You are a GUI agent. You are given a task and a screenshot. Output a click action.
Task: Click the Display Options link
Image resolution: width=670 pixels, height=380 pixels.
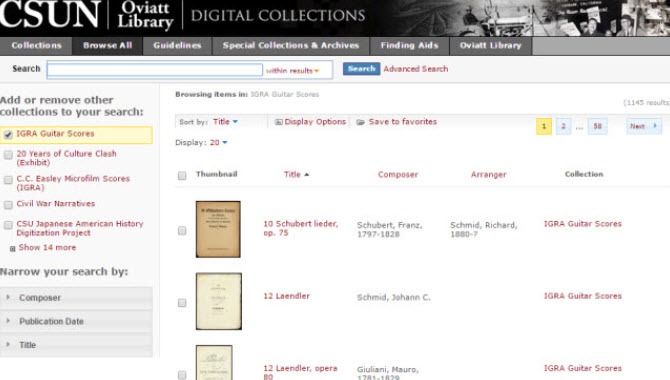(x=315, y=122)
